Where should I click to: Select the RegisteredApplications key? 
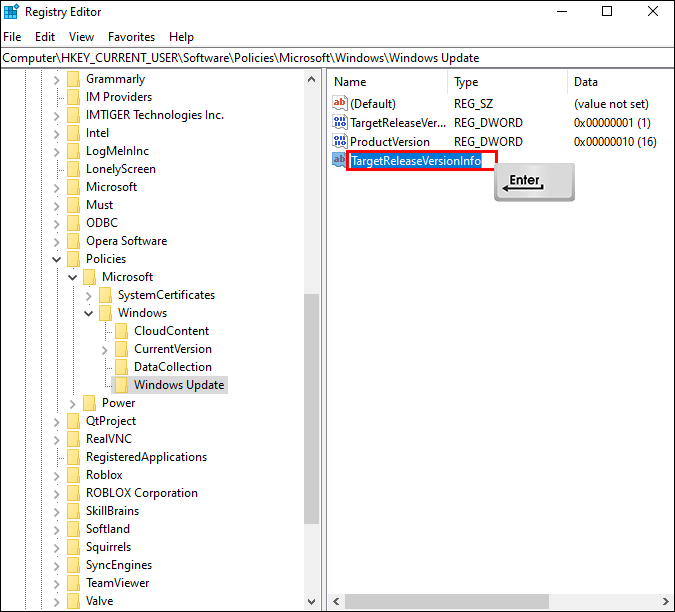146,457
